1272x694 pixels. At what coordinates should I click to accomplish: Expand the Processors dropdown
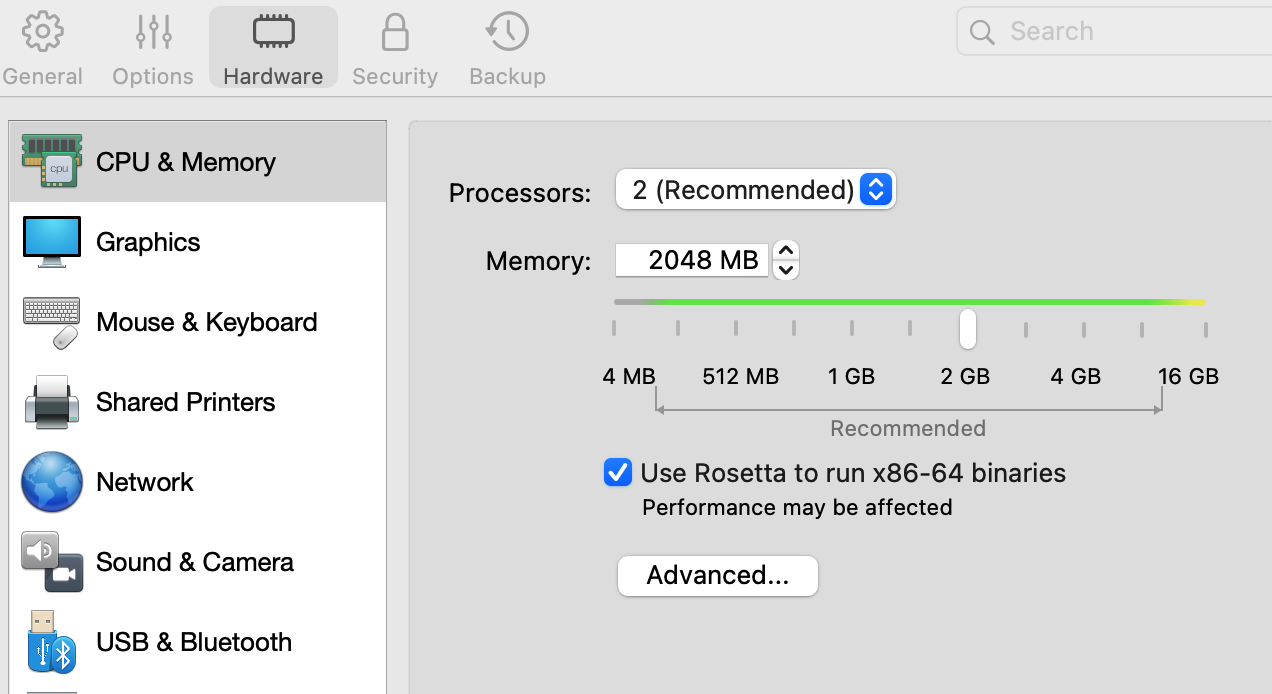755,190
